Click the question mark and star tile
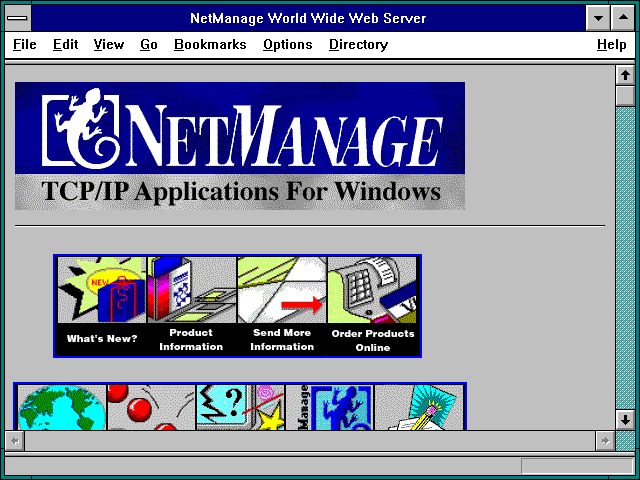The height and width of the screenshot is (480, 640). pos(240,407)
